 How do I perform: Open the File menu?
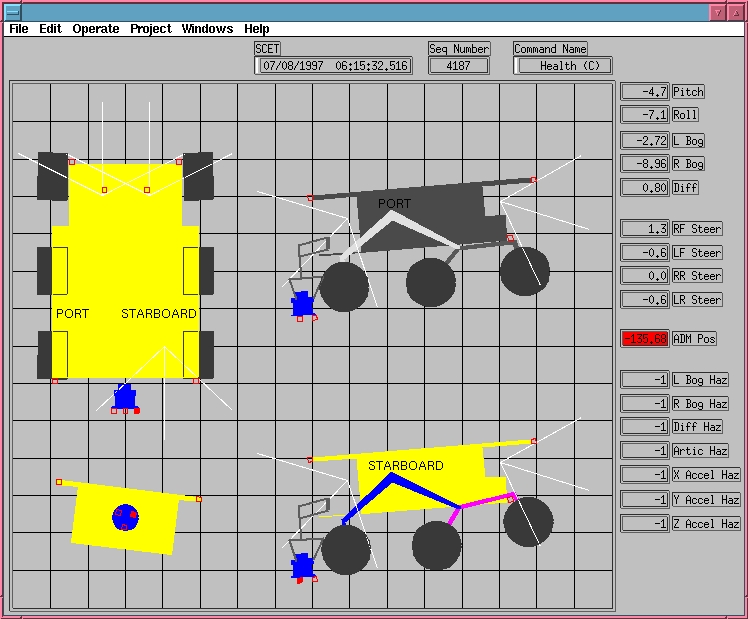pyautogui.click(x=18, y=29)
